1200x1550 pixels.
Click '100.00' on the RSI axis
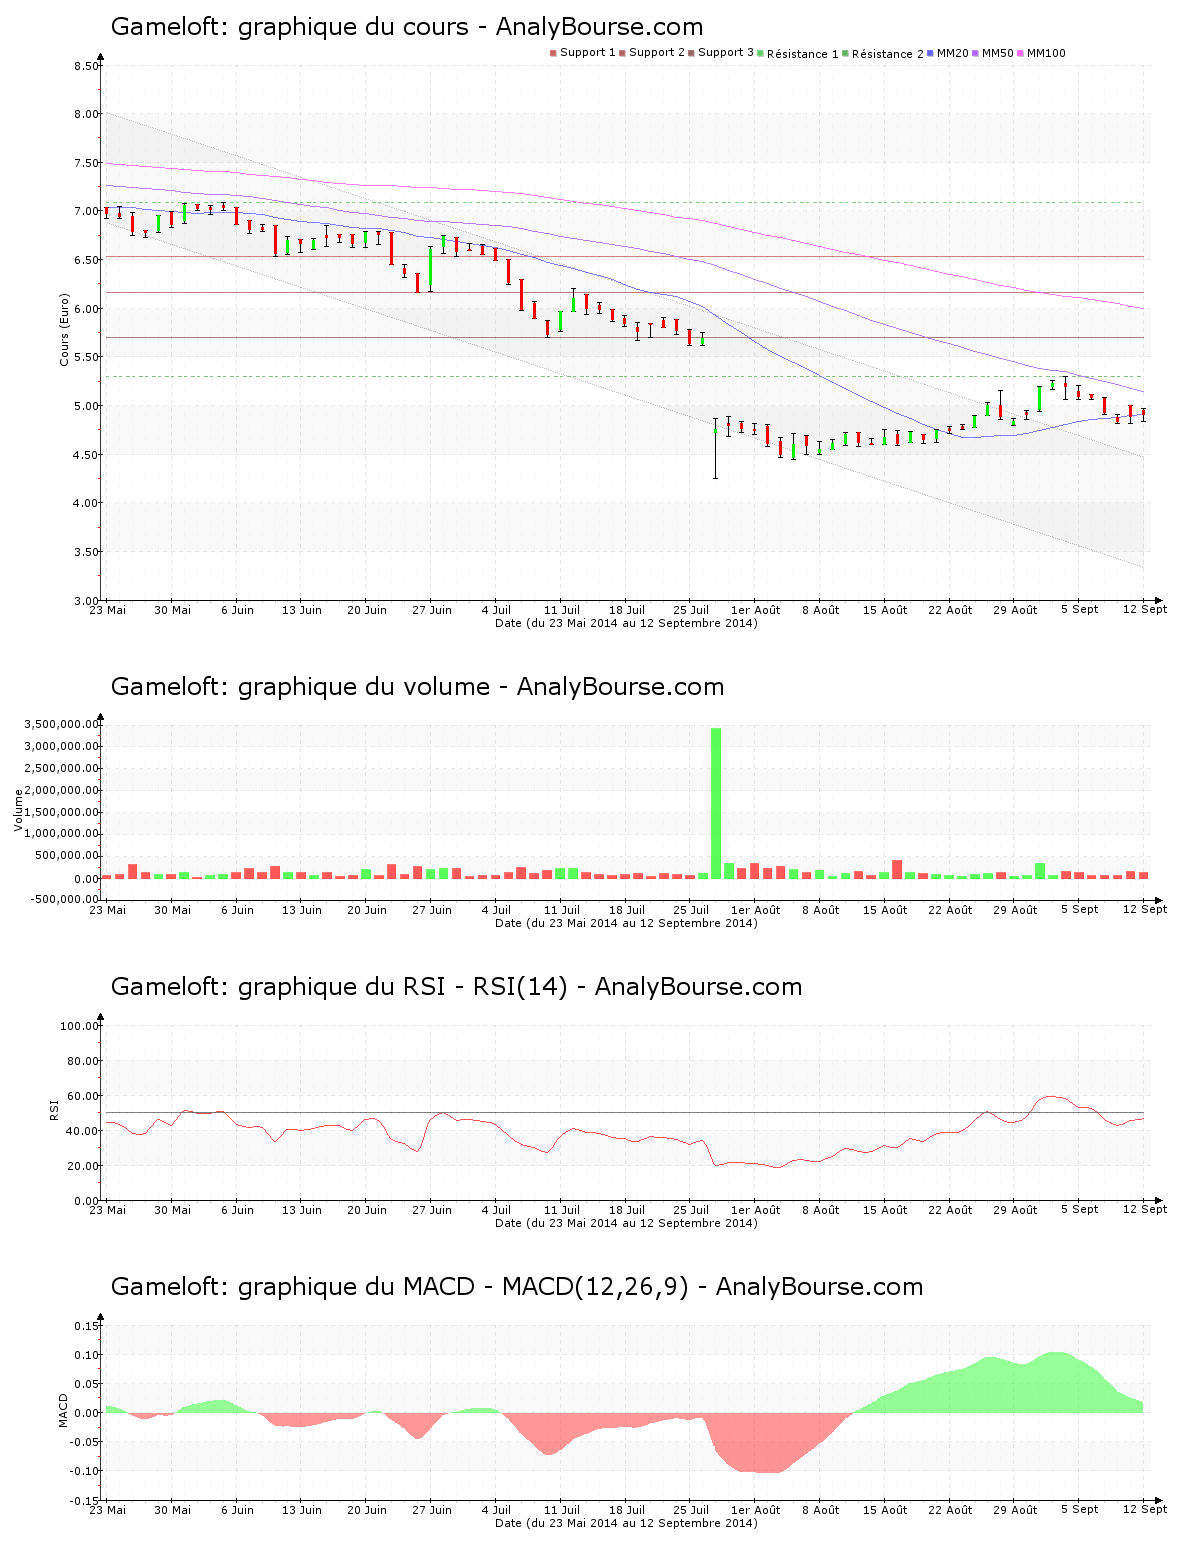pyautogui.click(x=79, y=1026)
